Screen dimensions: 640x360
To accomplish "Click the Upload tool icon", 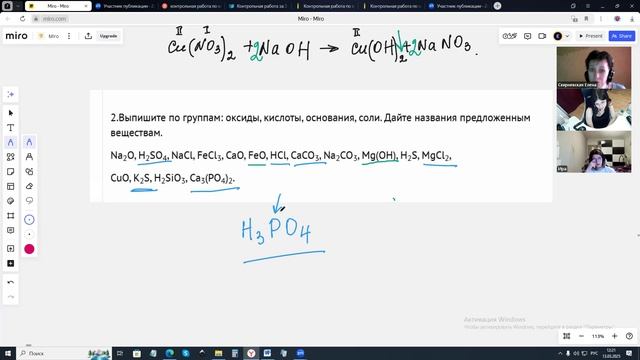I will [x=11, y=249].
